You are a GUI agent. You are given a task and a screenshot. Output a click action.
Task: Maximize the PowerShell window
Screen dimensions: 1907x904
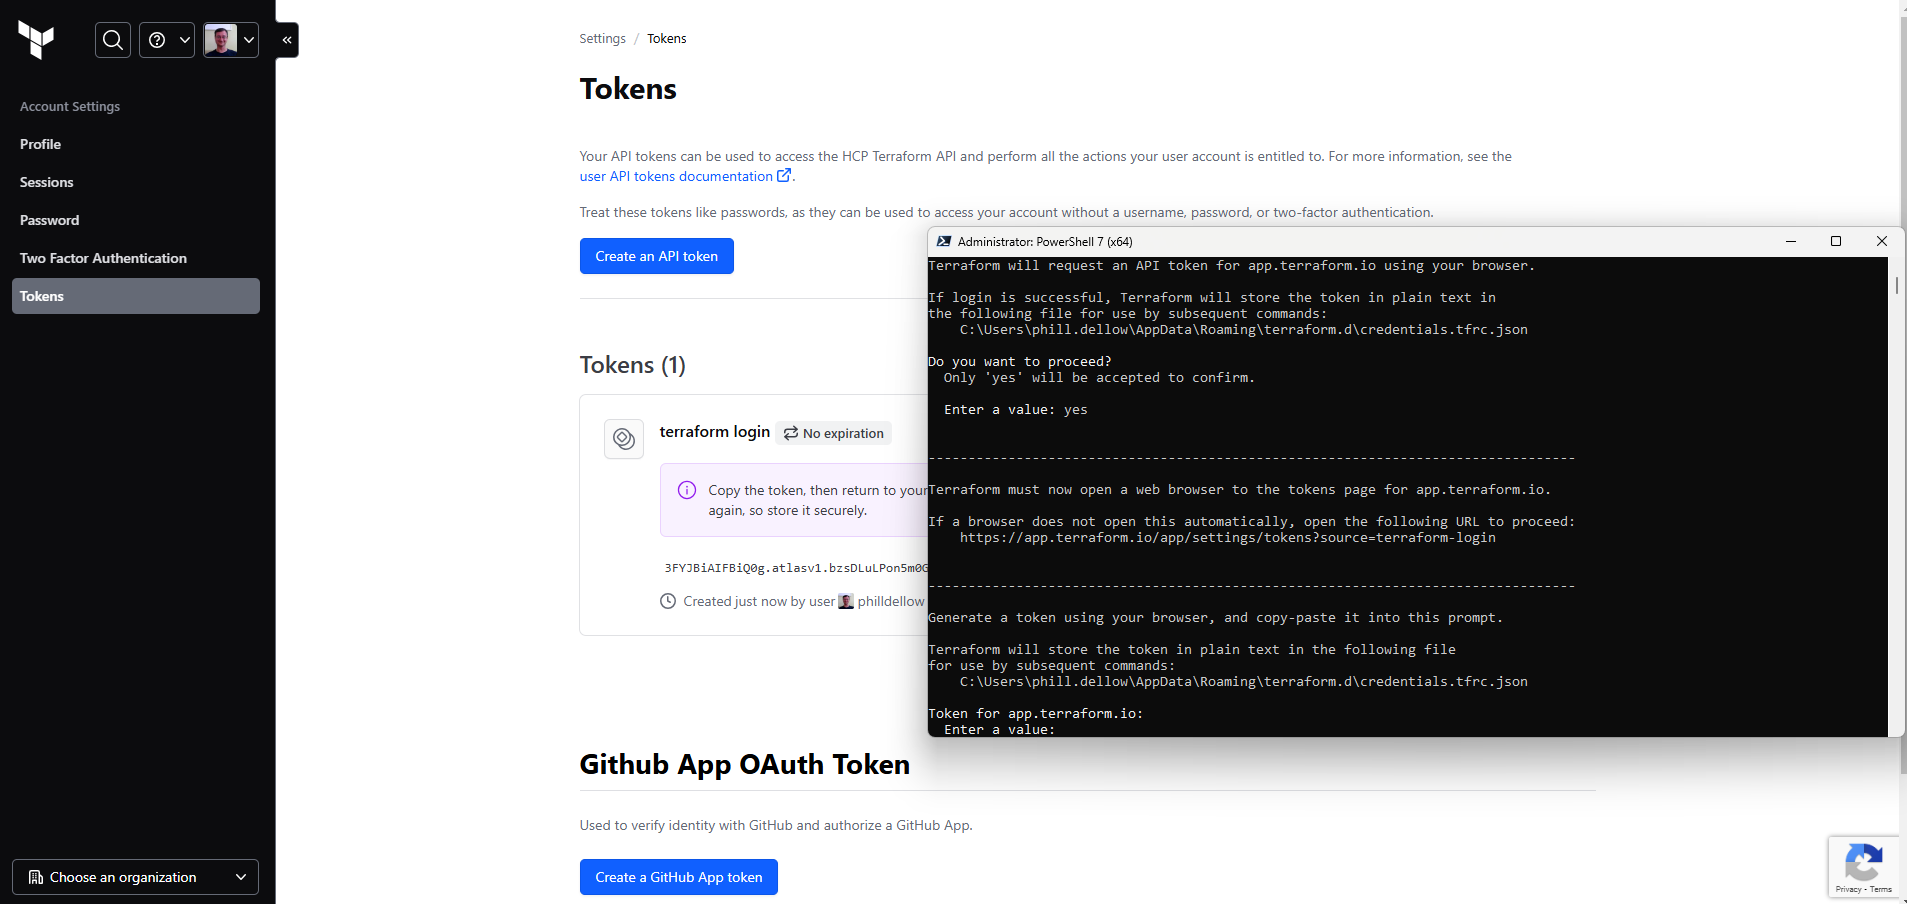point(1836,241)
